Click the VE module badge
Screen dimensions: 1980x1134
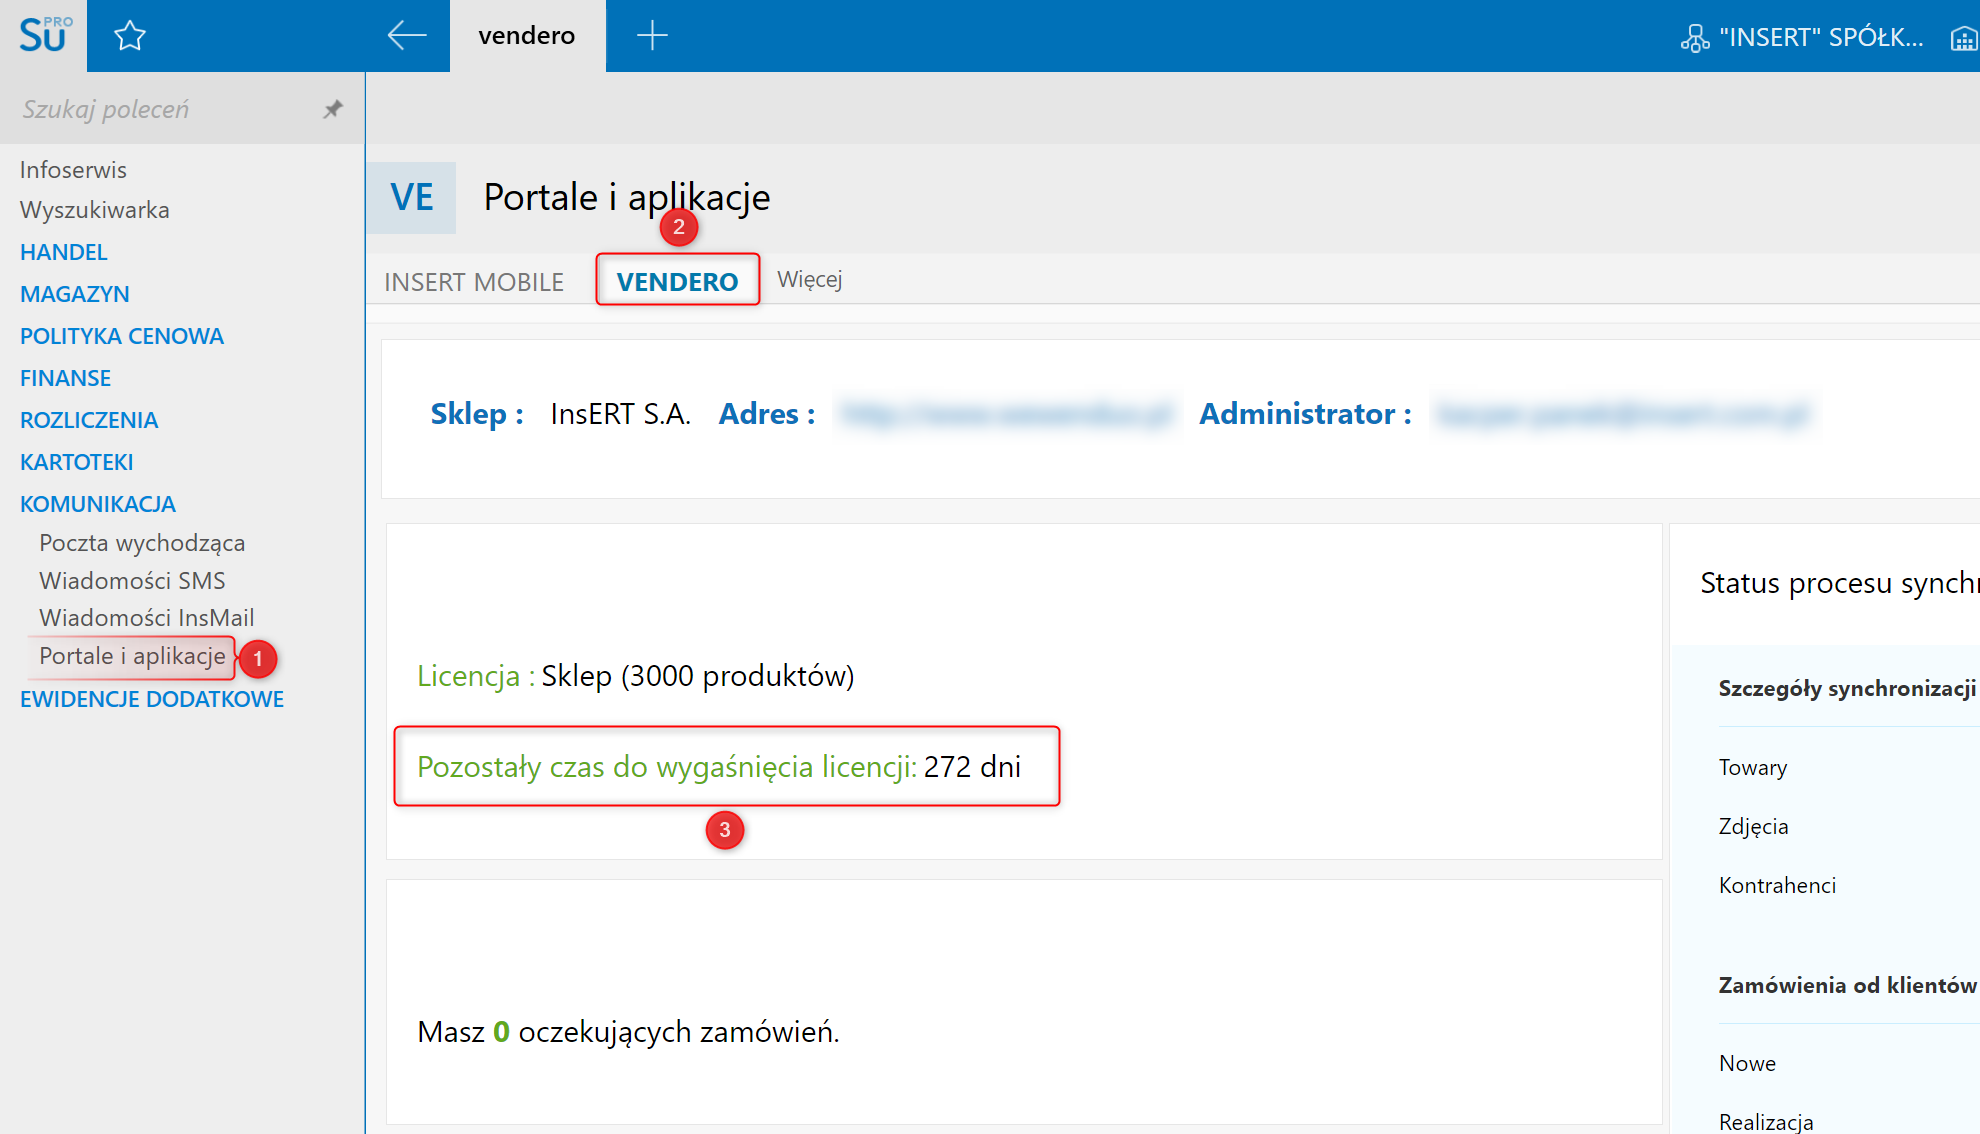pyautogui.click(x=412, y=198)
